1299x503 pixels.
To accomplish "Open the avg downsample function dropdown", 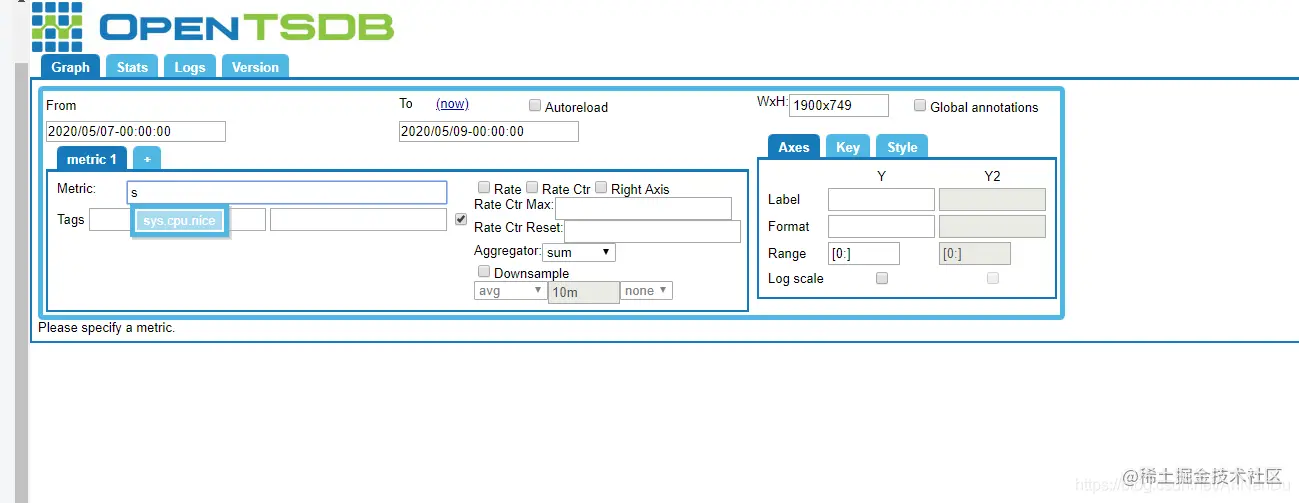I will (x=510, y=290).
